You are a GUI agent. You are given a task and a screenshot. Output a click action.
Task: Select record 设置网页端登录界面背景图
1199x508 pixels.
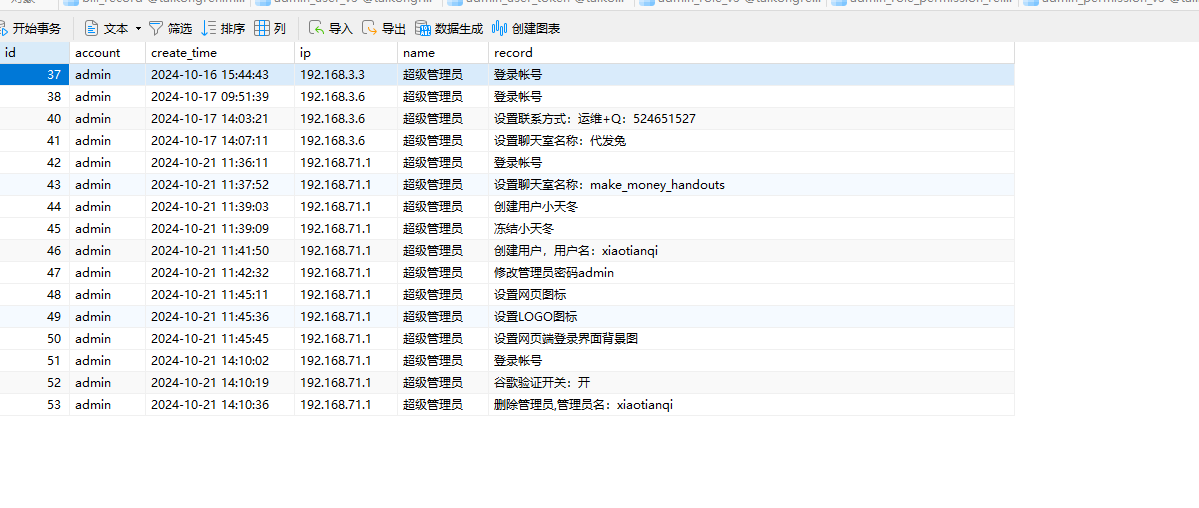[x=752, y=339]
